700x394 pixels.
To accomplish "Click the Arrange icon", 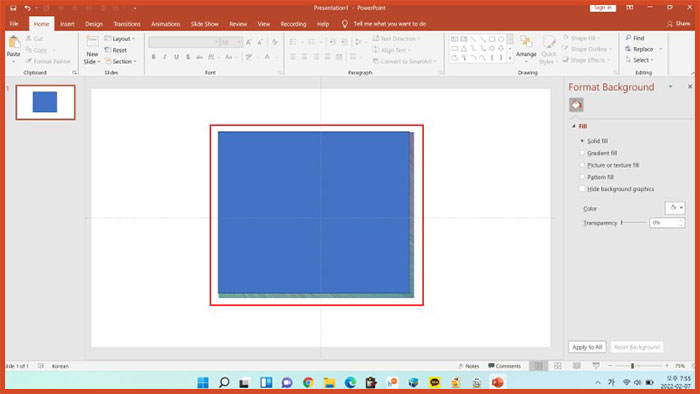I will click(526, 42).
